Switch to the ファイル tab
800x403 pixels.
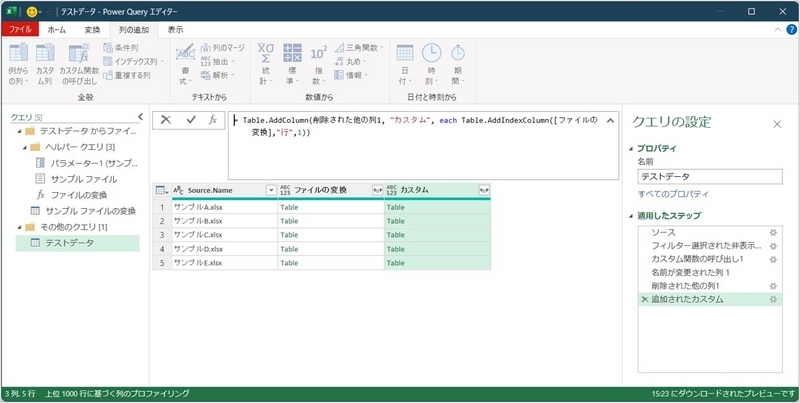20,30
